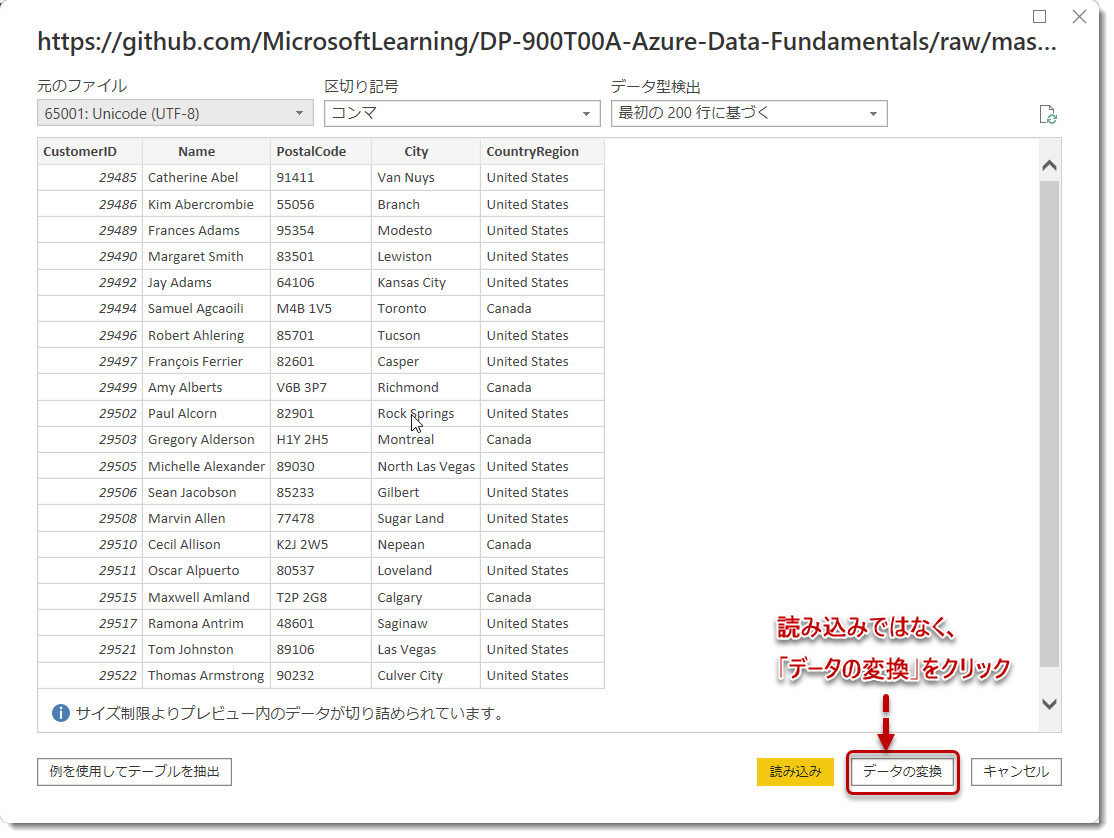Click the size limit truncation message

pos(290,713)
